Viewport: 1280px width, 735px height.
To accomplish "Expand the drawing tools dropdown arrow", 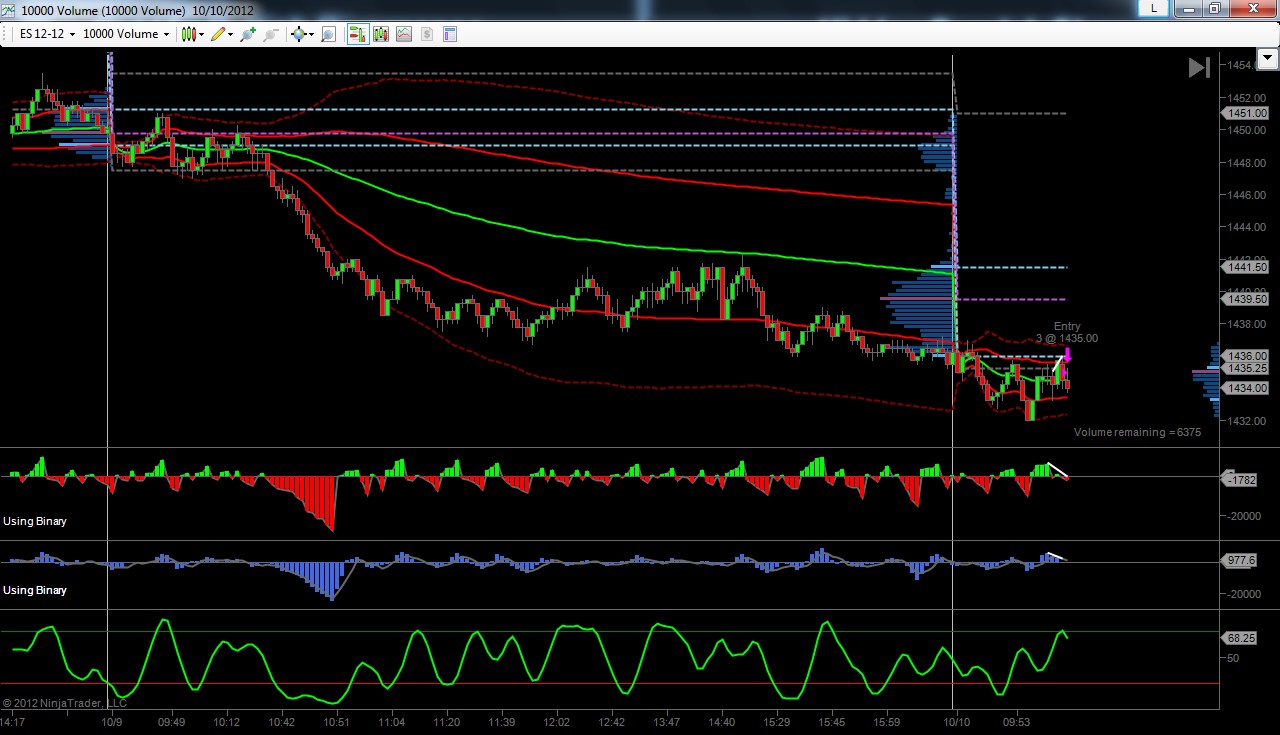I will coord(231,34).
